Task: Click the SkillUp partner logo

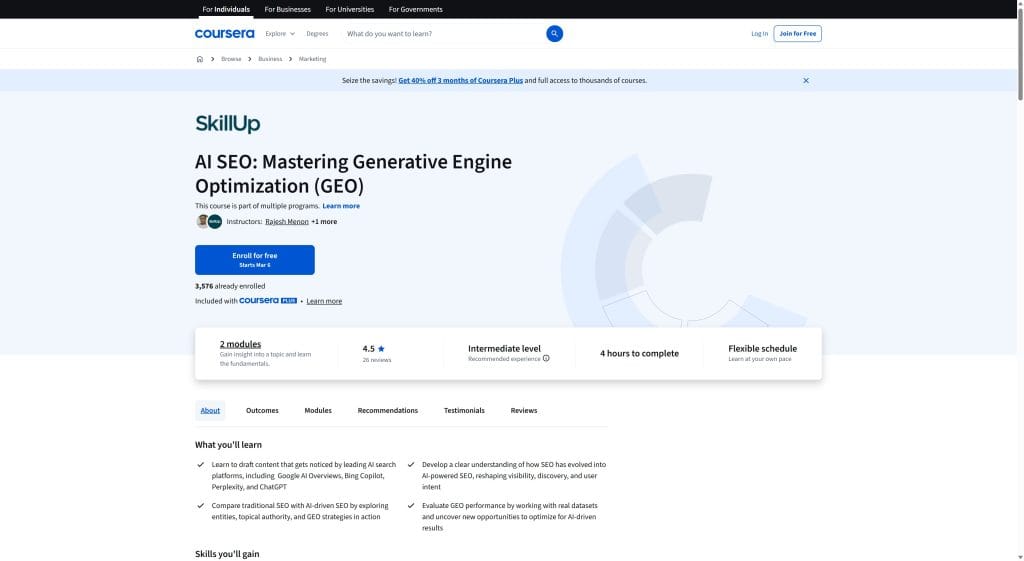Action: pyautogui.click(x=227, y=123)
